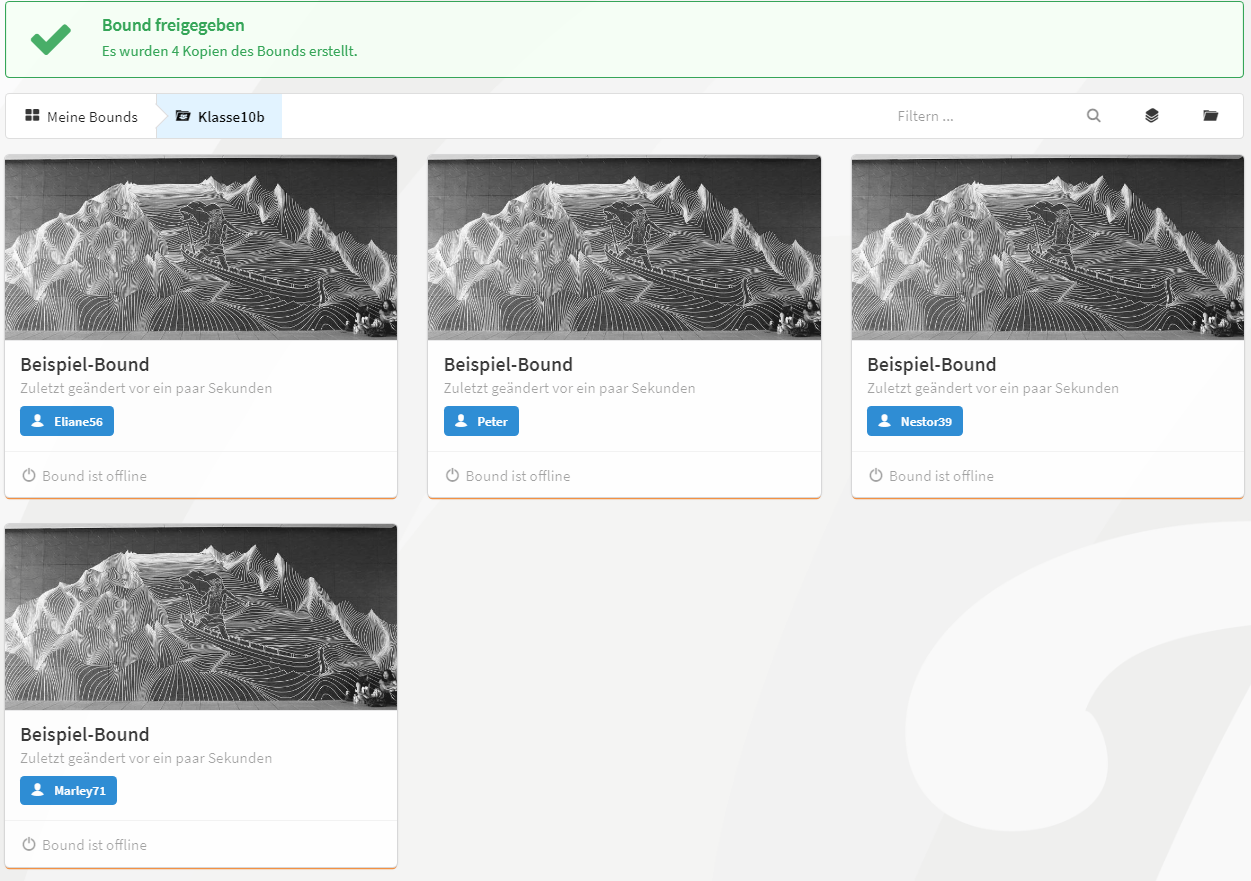This screenshot has height=881, width=1251.
Task: Click user icon on Marley71 badge
Action: point(38,790)
